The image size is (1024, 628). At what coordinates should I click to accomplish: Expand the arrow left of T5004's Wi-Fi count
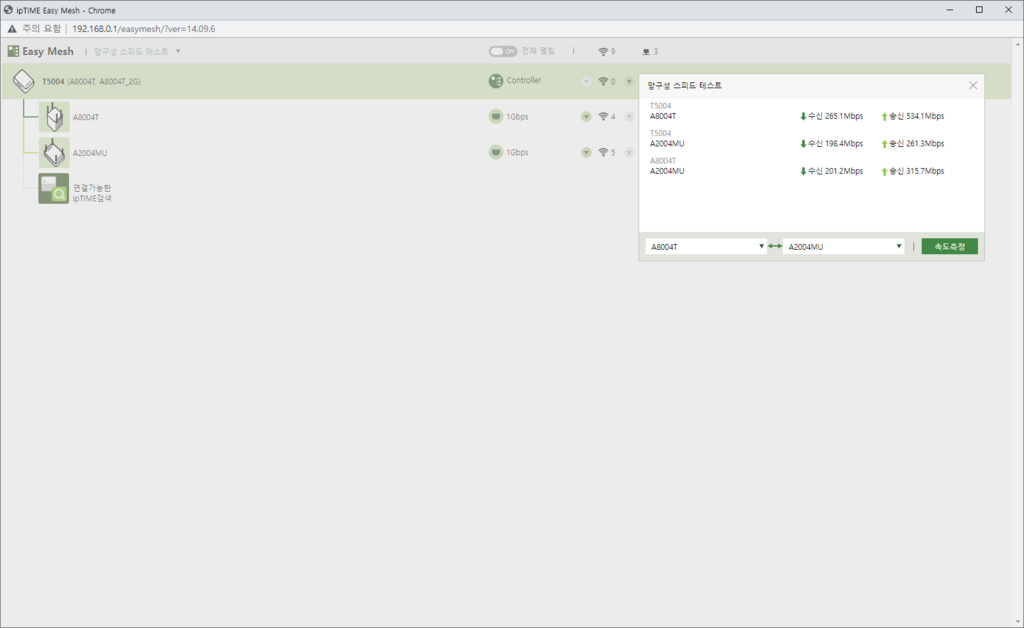[586, 82]
